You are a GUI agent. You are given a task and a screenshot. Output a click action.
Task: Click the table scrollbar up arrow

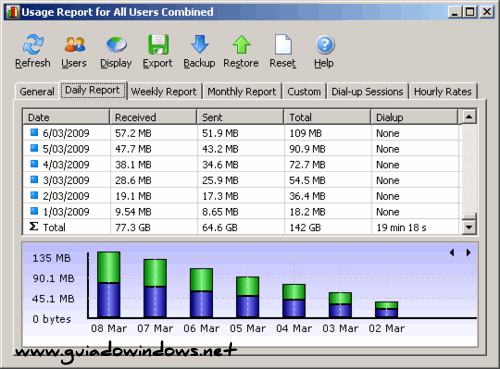tap(469, 117)
